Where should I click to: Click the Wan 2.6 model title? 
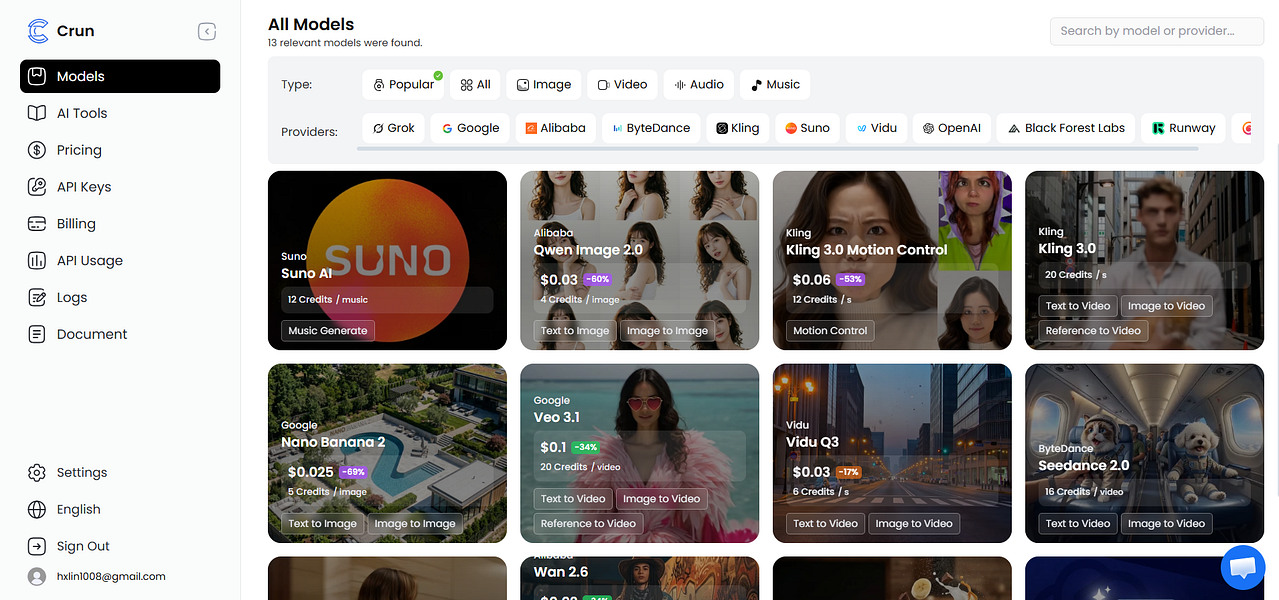pos(561,573)
